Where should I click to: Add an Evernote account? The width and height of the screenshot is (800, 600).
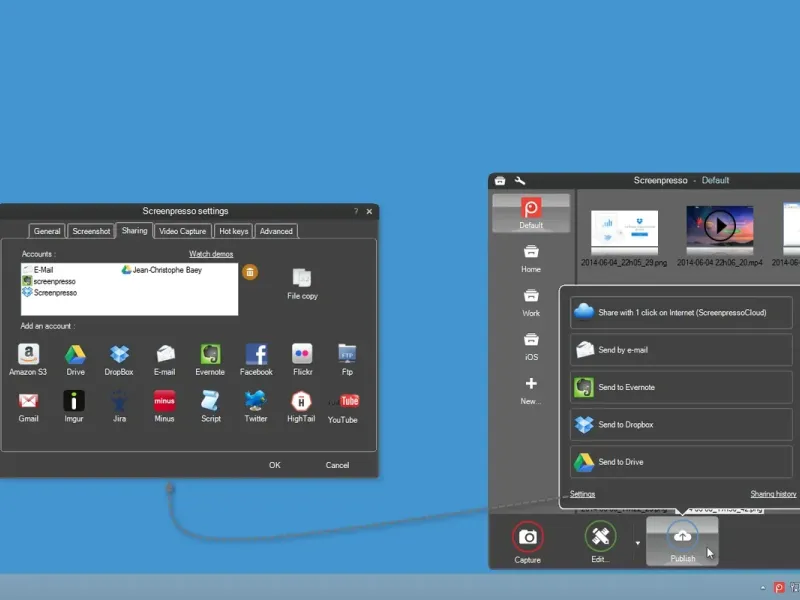(210, 359)
